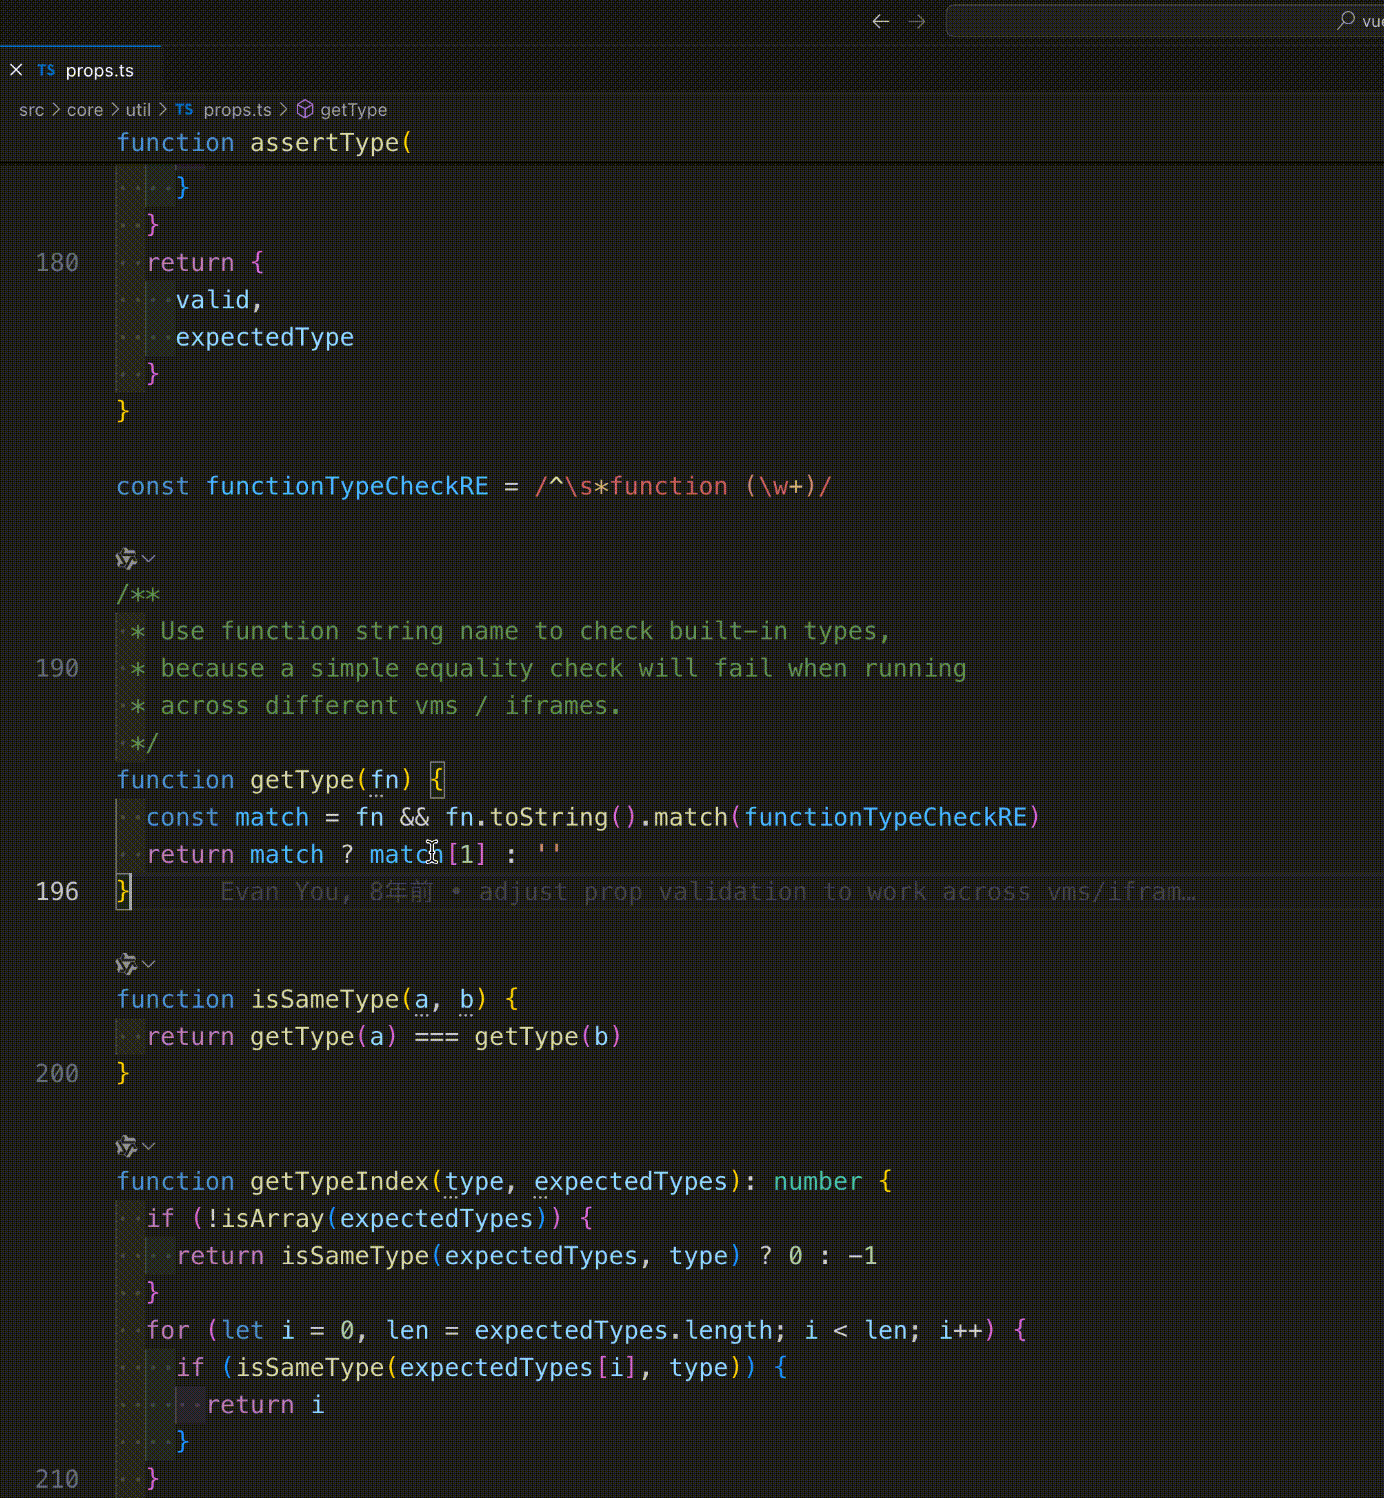
Task: Expand the codelens chevron above isSameType
Action: click(x=149, y=964)
